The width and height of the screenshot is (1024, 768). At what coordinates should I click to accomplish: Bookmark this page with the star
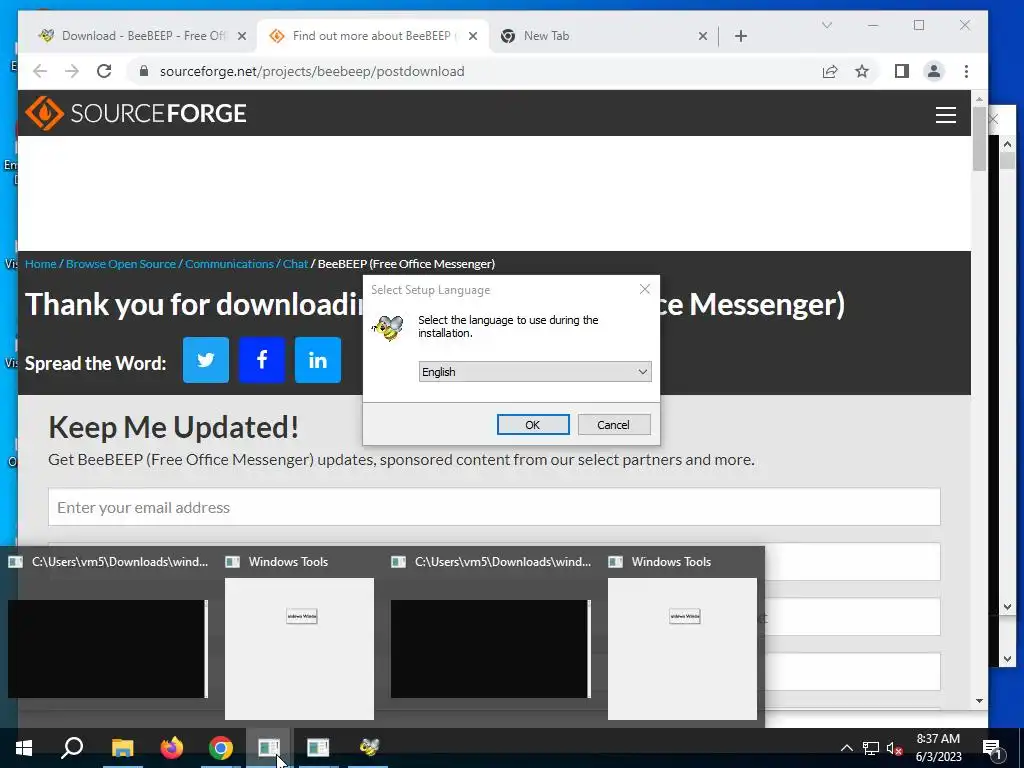(862, 71)
